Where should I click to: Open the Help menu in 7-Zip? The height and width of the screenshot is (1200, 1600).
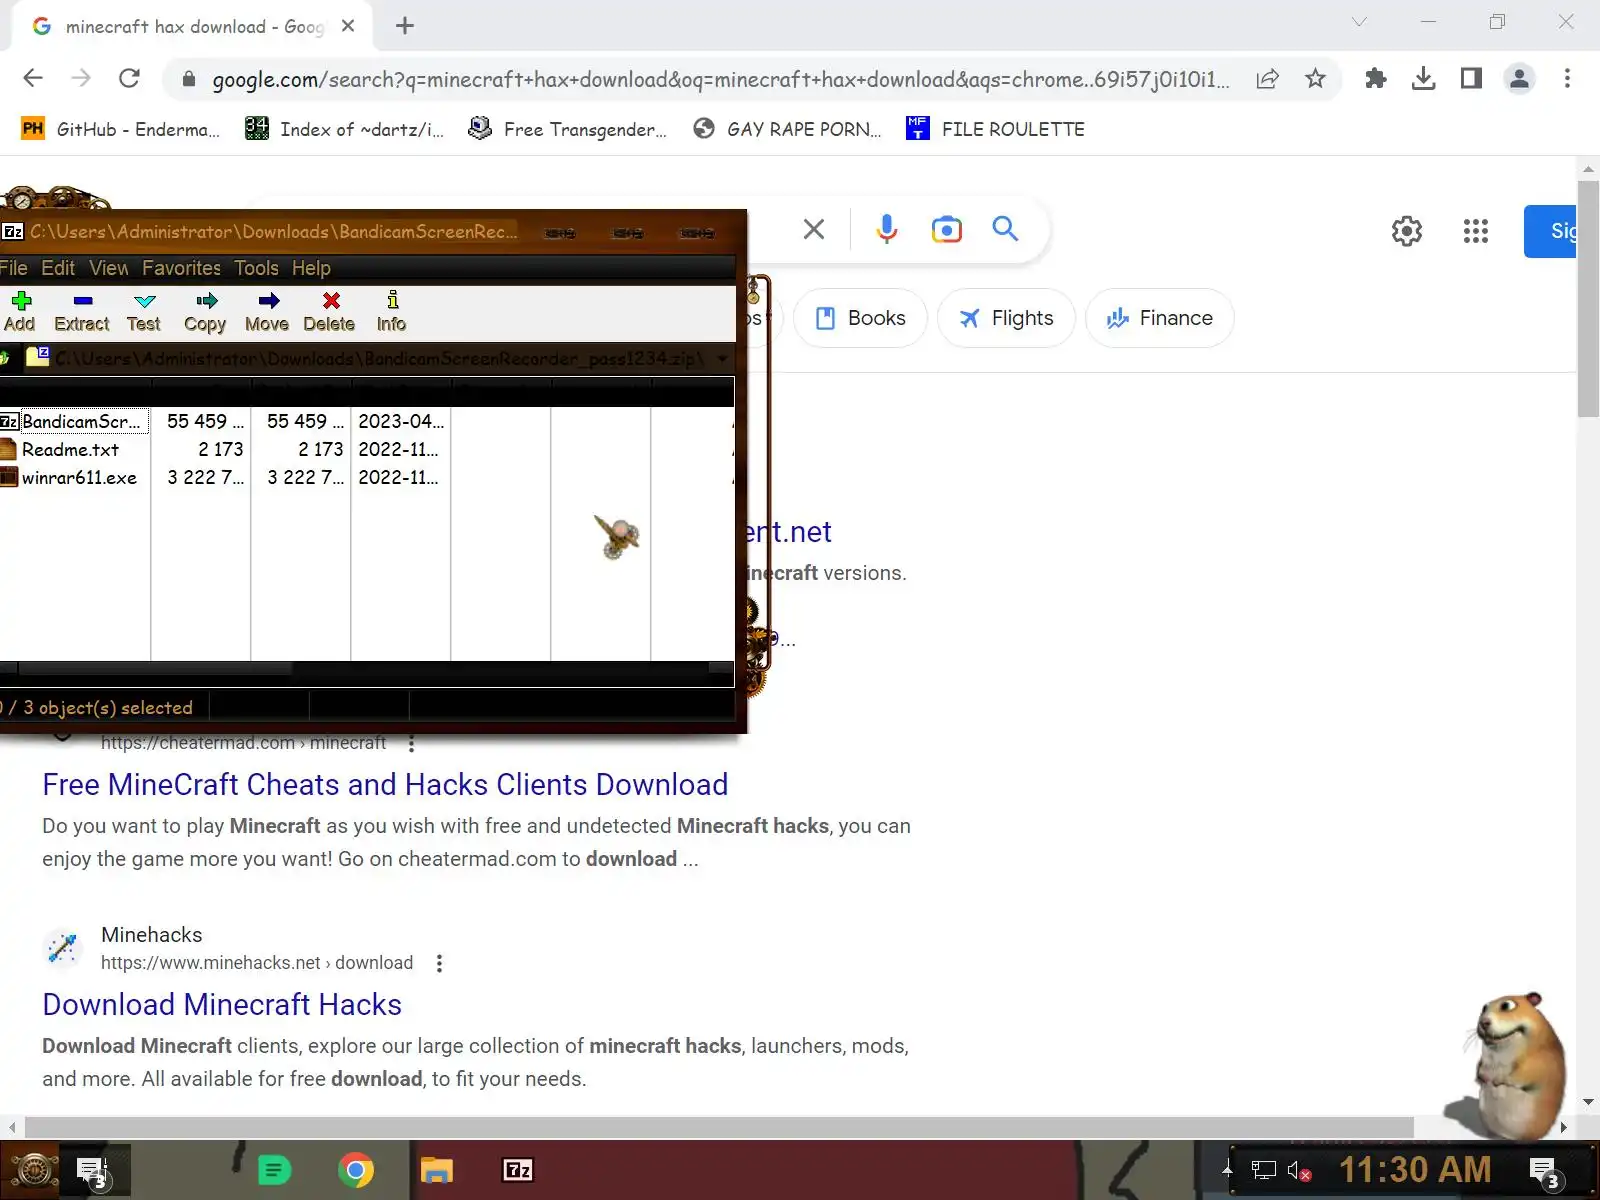pyautogui.click(x=311, y=268)
